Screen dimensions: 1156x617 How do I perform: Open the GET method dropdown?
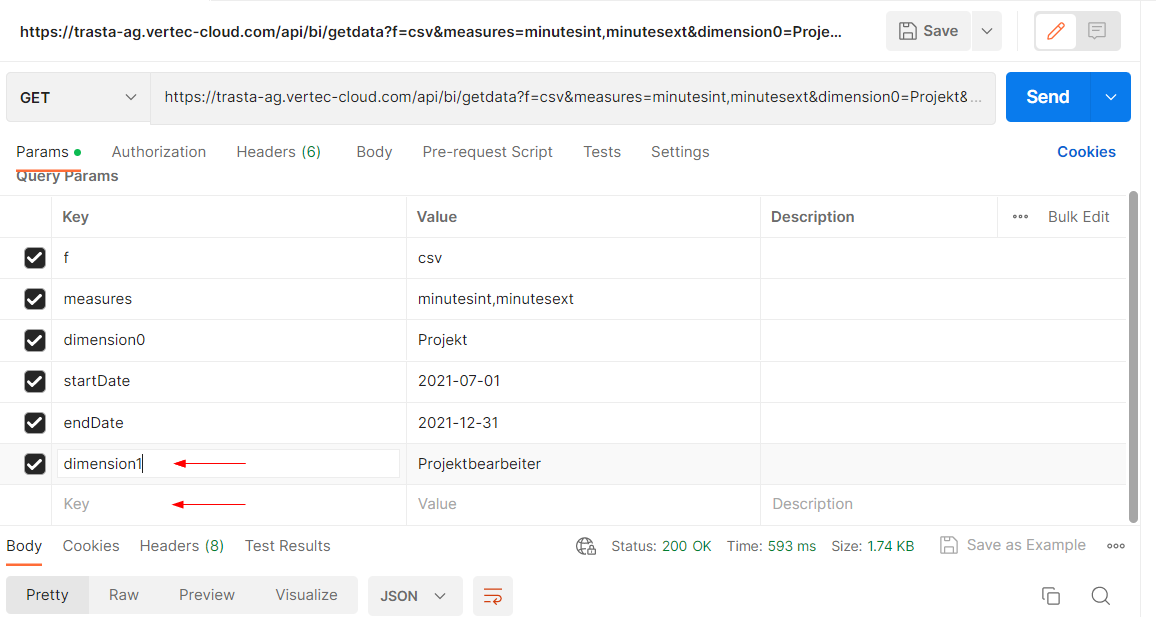78,98
